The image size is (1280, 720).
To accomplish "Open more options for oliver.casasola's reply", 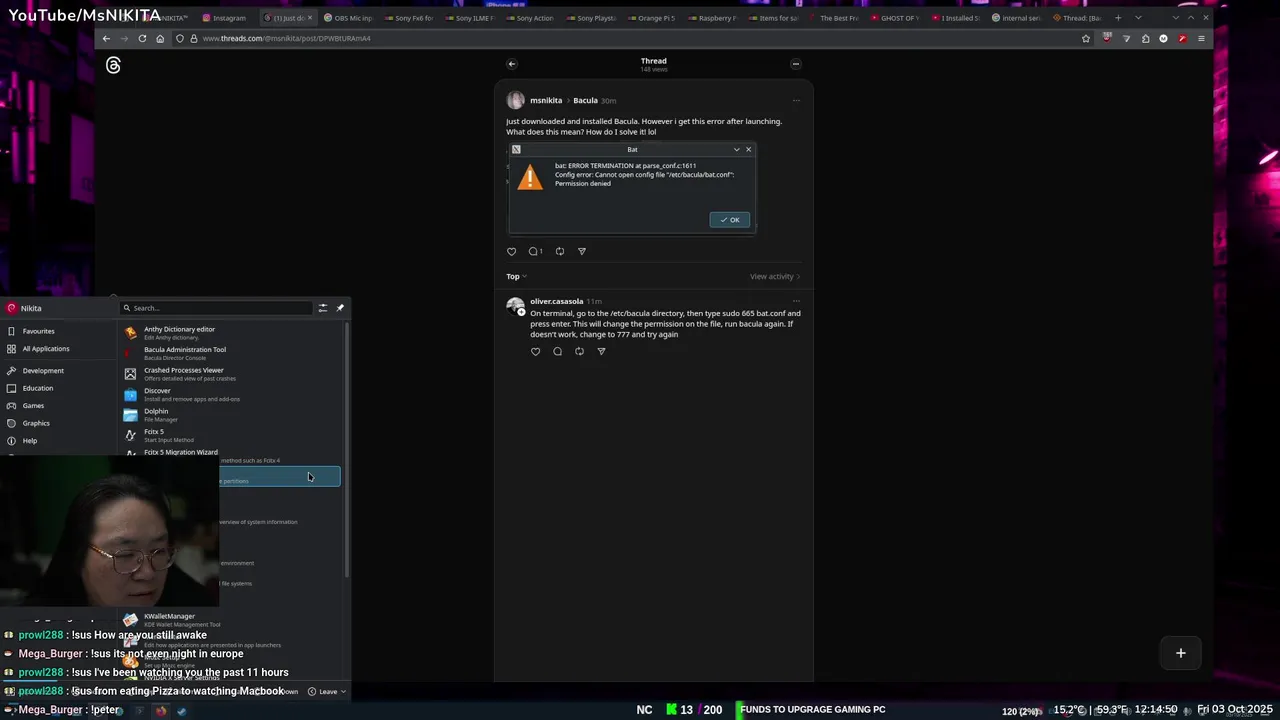I will coord(796,301).
